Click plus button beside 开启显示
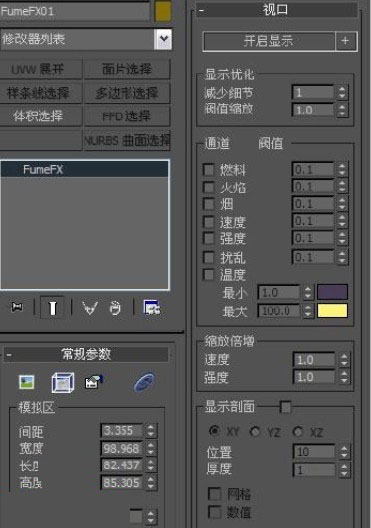Image resolution: width=371 pixels, height=528 pixels. tap(346, 41)
